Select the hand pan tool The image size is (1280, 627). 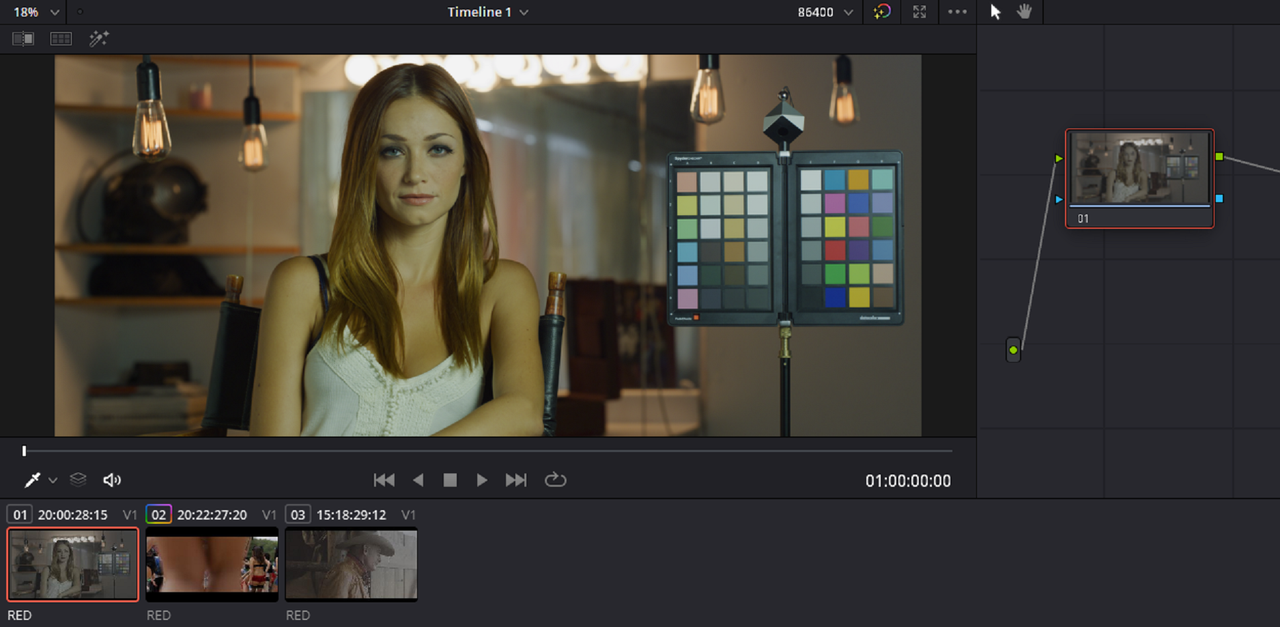(x=1024, y=12)
